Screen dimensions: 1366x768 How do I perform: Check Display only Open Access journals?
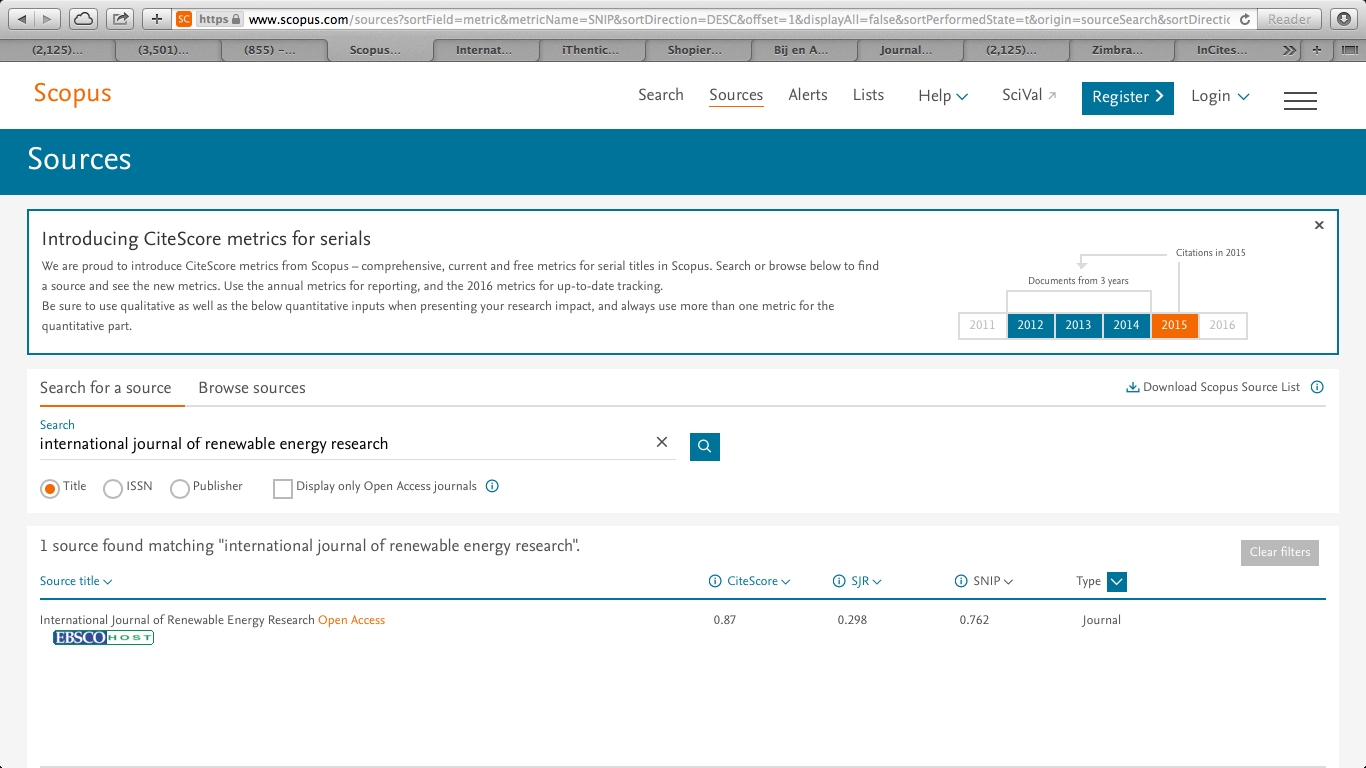(283, 489)
